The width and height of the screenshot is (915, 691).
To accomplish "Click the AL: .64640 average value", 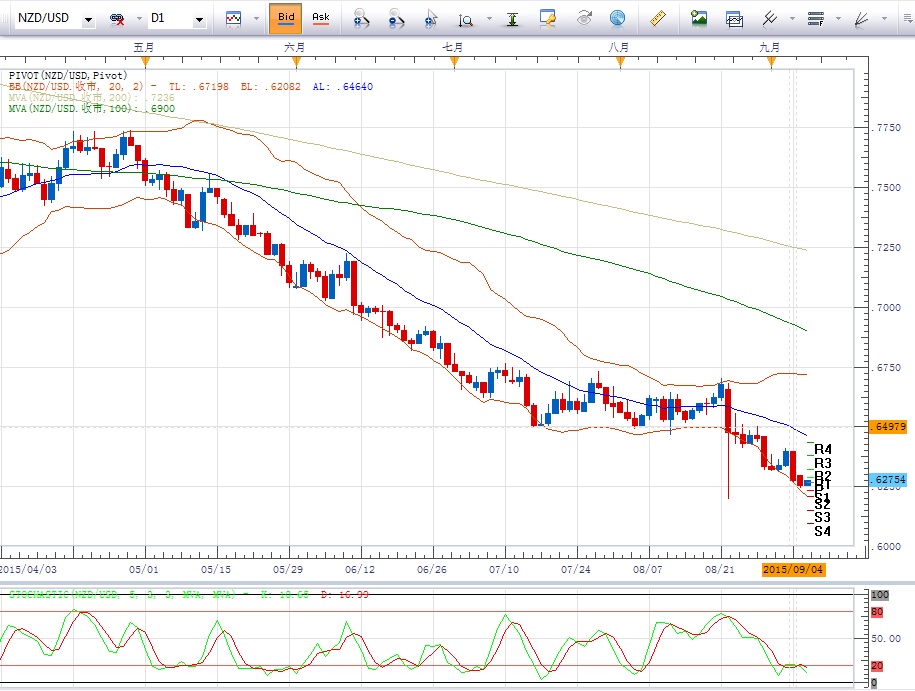I will (343, 86).
